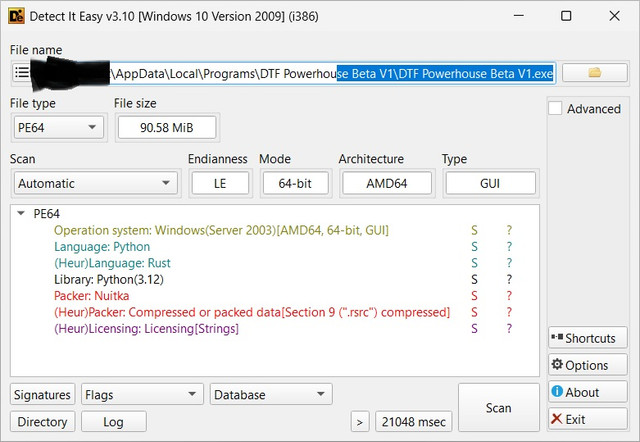This screenshot has height=442, width=640.
Task: Click ? info for Rust language row
Action: [509, 263]
